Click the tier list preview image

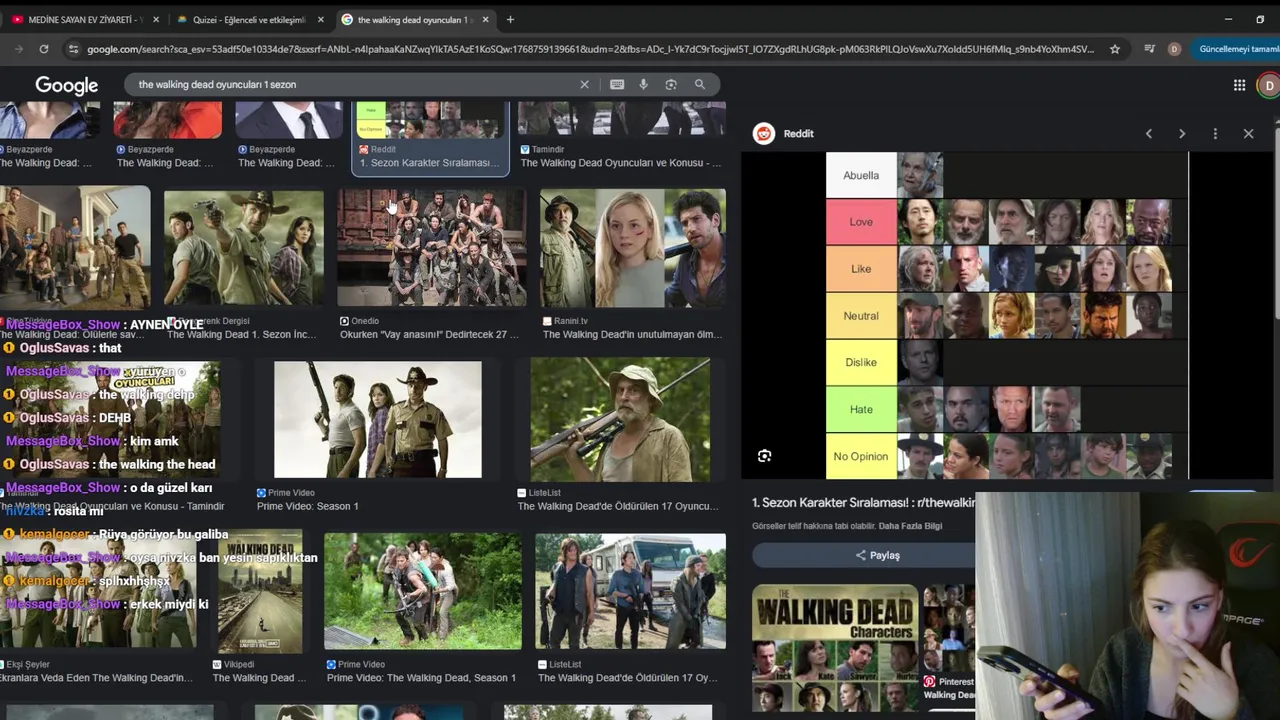[x=1007, y=315]
